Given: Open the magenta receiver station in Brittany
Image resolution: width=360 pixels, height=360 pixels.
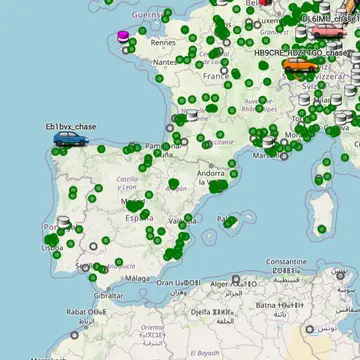Looking at the screenshot, I should [123, 37].
